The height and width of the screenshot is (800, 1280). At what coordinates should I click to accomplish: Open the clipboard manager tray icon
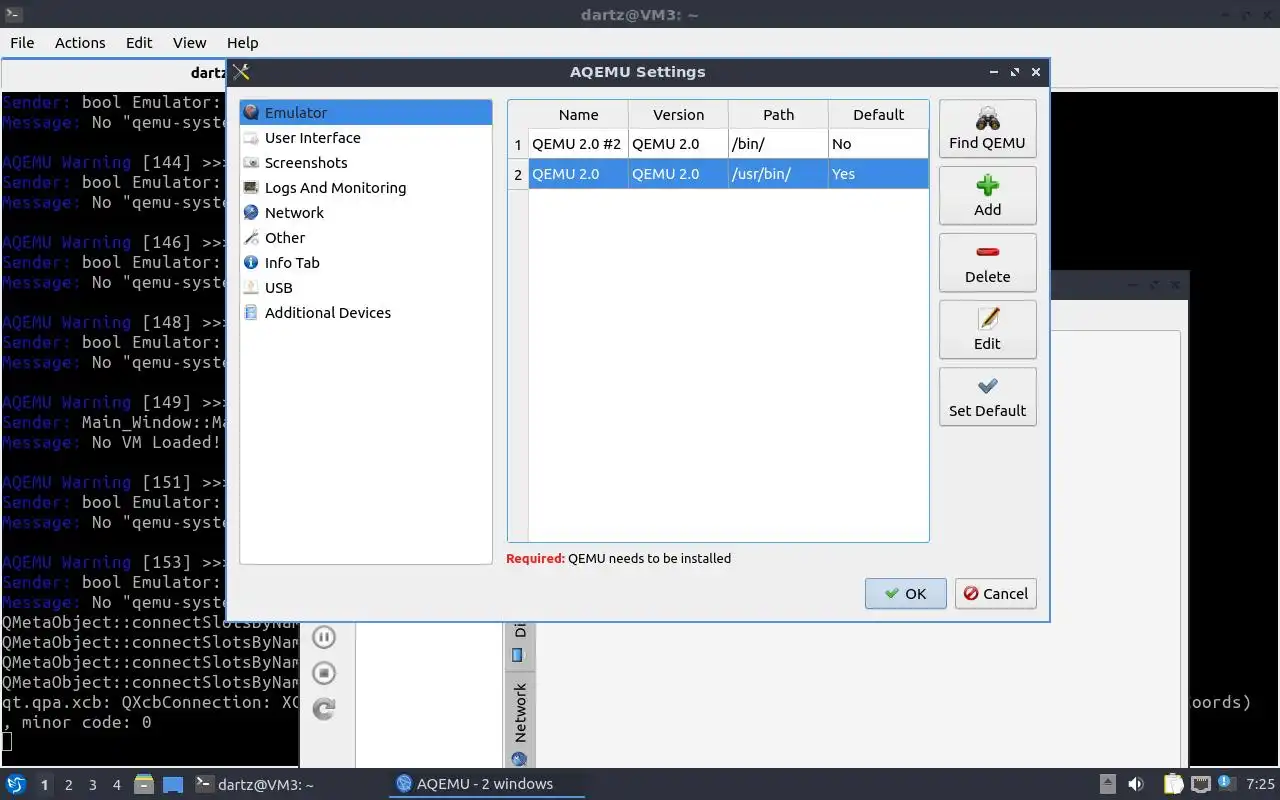(1172, 784)
